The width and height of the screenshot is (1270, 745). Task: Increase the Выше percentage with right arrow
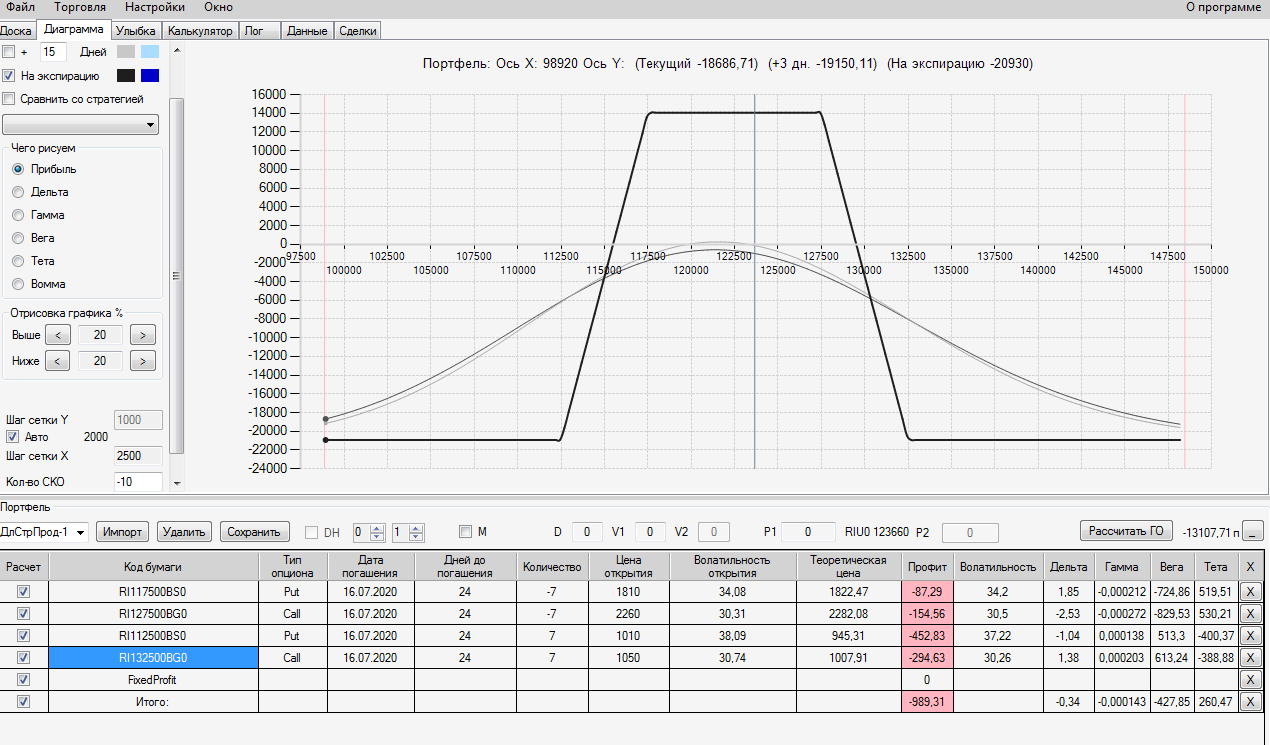pyautogui.click(x=142, y=335)
